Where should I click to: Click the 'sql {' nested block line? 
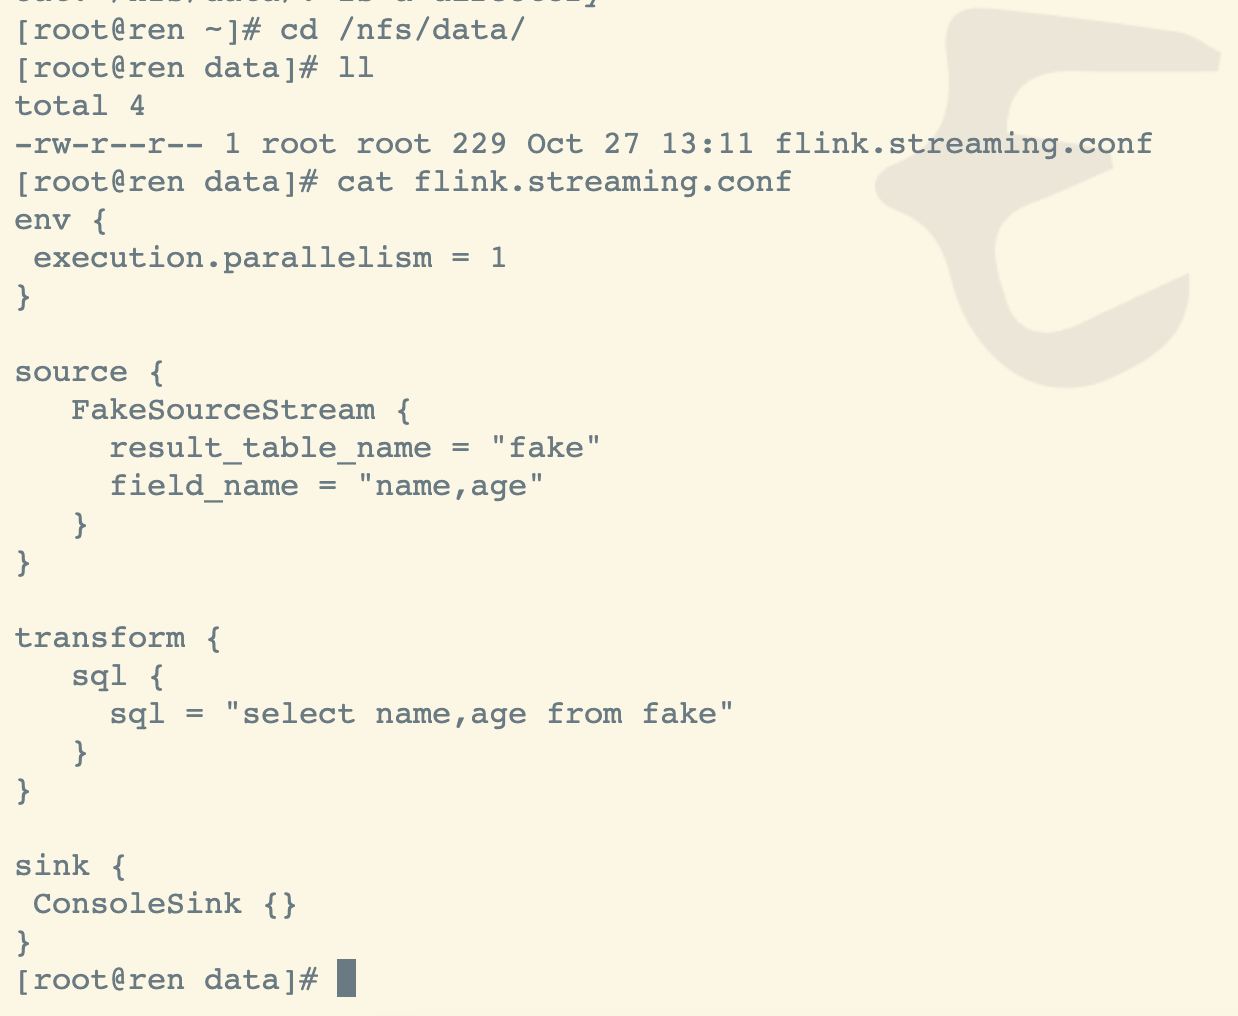coord(118,676)
